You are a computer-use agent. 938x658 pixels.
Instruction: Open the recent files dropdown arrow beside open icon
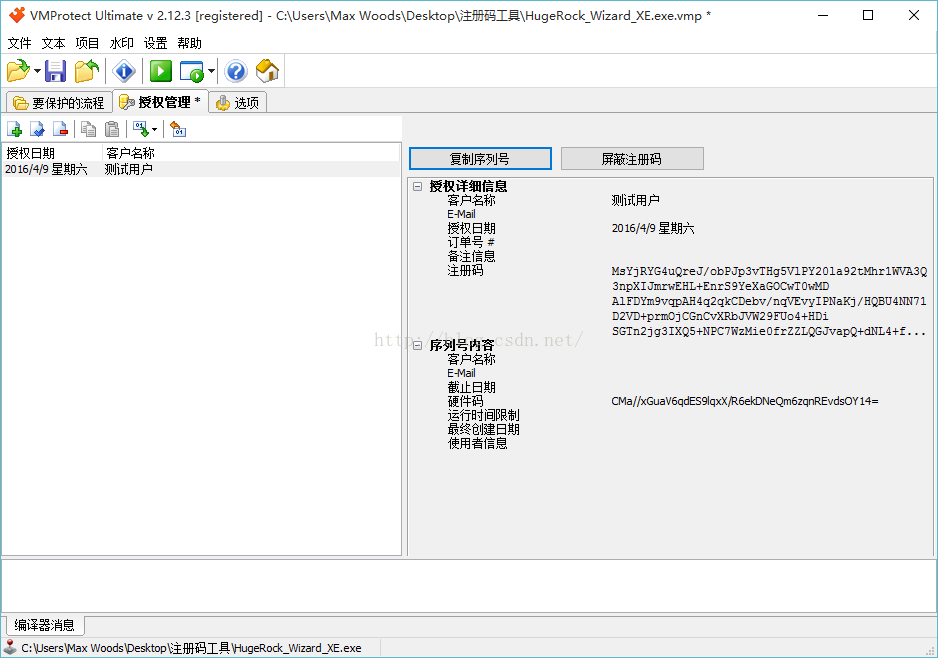pyautogui.click(x=37, y=71)
